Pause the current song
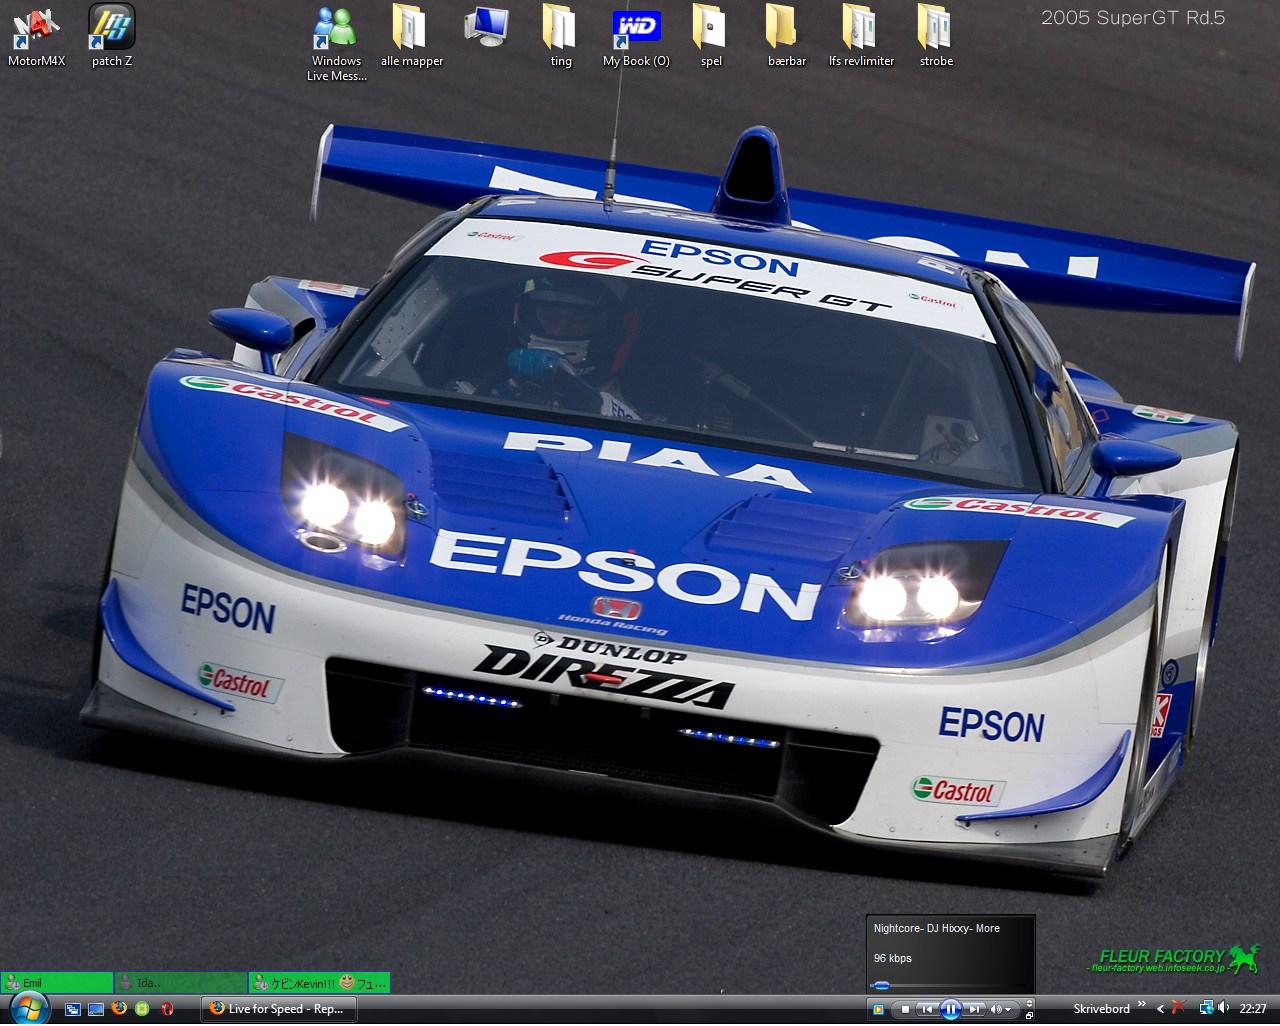 (x=951, y=1009)
